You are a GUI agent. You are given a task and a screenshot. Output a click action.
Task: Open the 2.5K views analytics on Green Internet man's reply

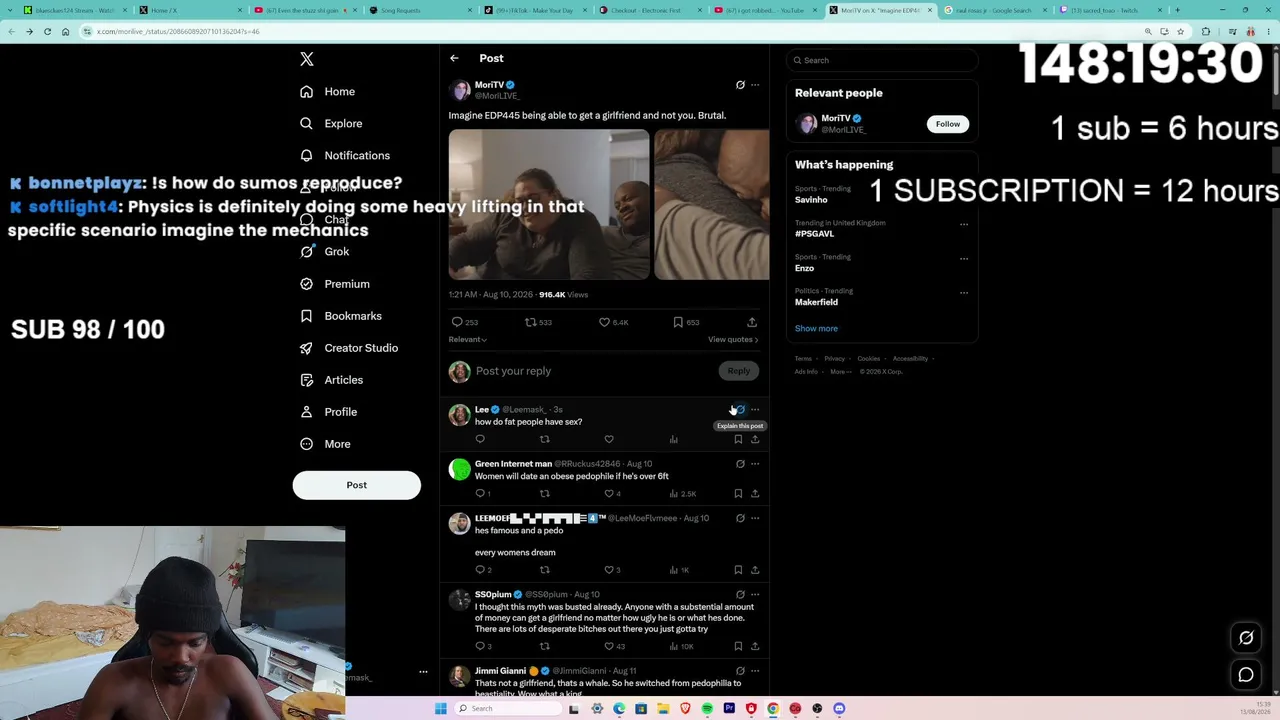pyautogui.click(x=681, y=493)
